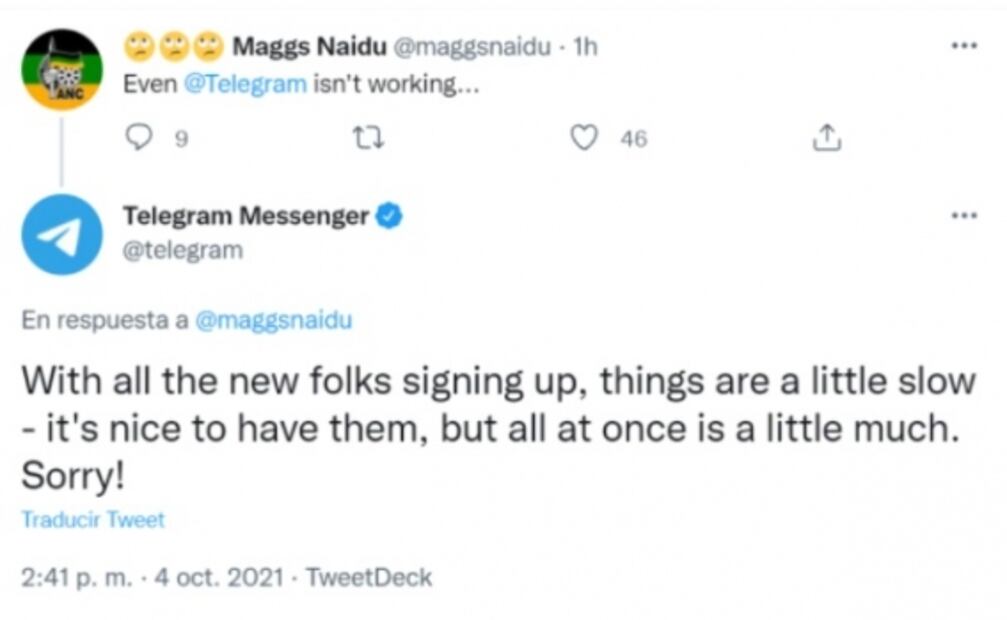
Task: Open the Telegram paper-plane avatar
Action: [62, 234]
